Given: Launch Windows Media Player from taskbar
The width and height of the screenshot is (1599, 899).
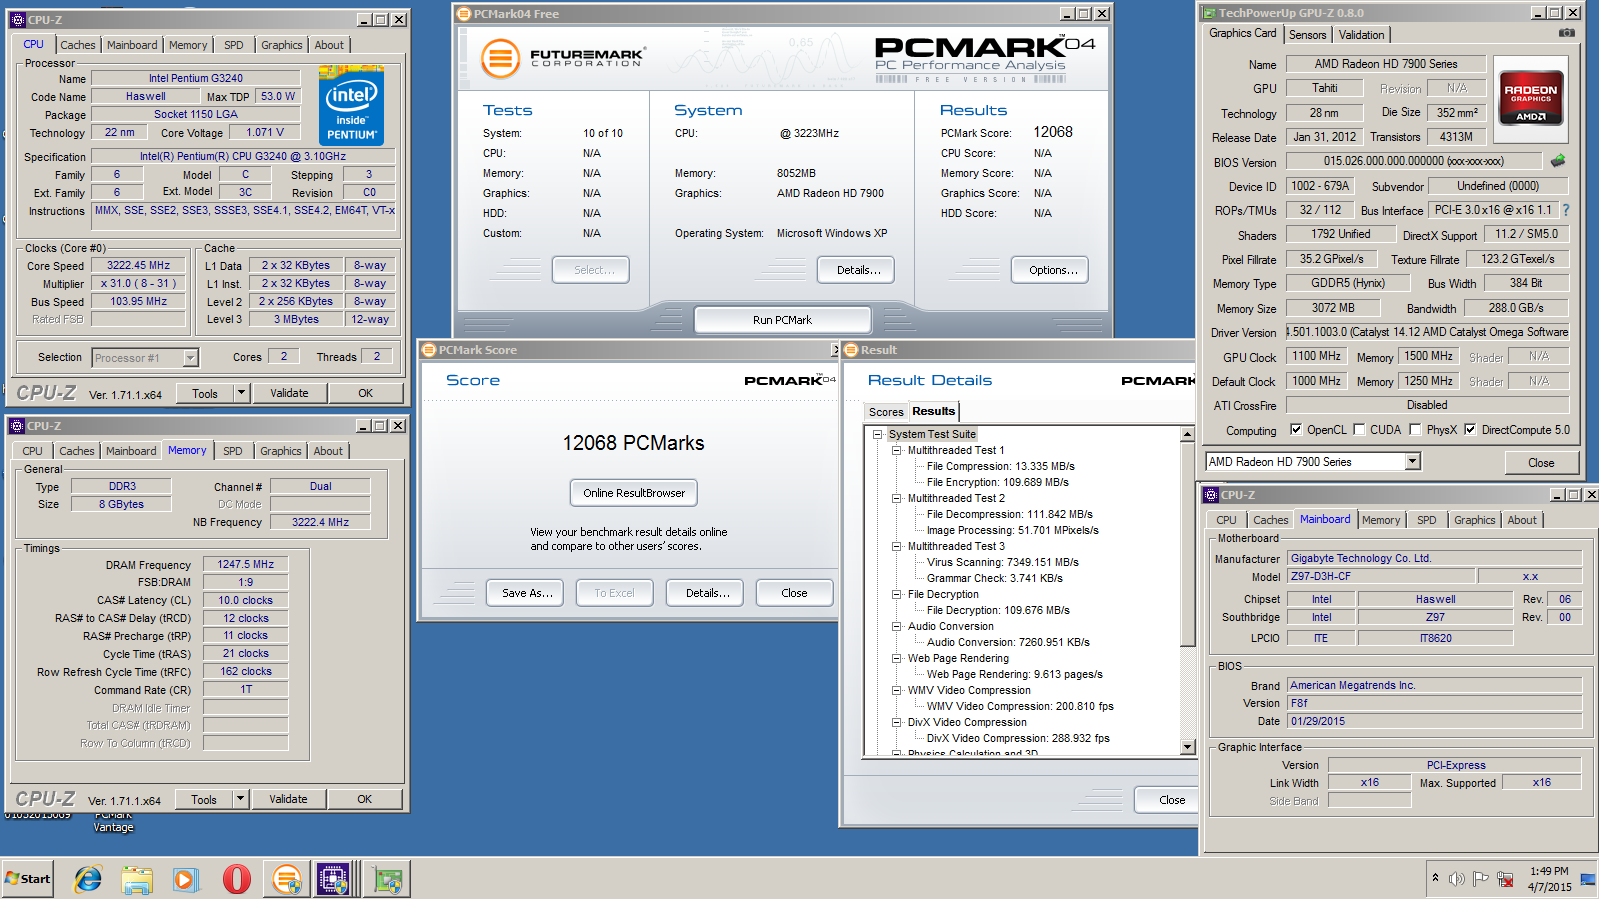Looking at the screenshot, I should pos(186,879).
